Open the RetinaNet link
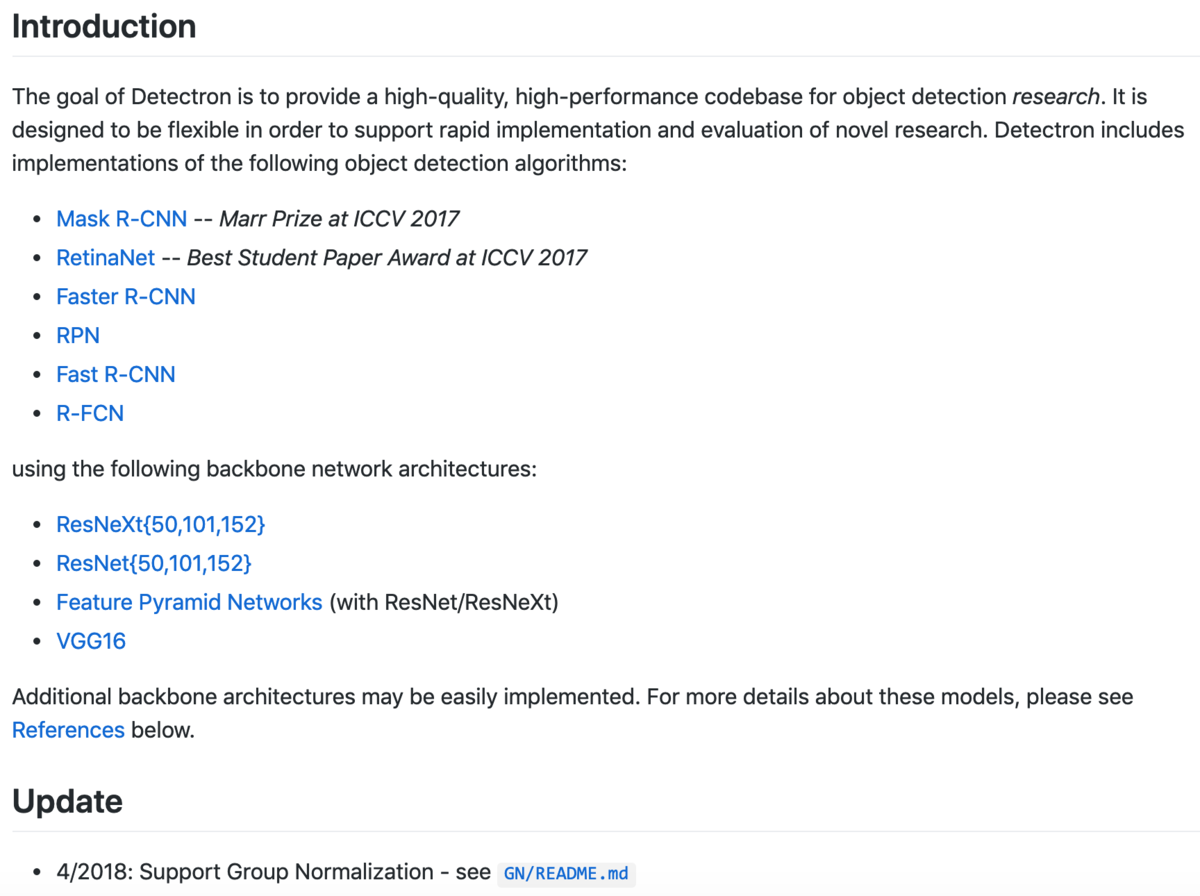 pos(105,257)
